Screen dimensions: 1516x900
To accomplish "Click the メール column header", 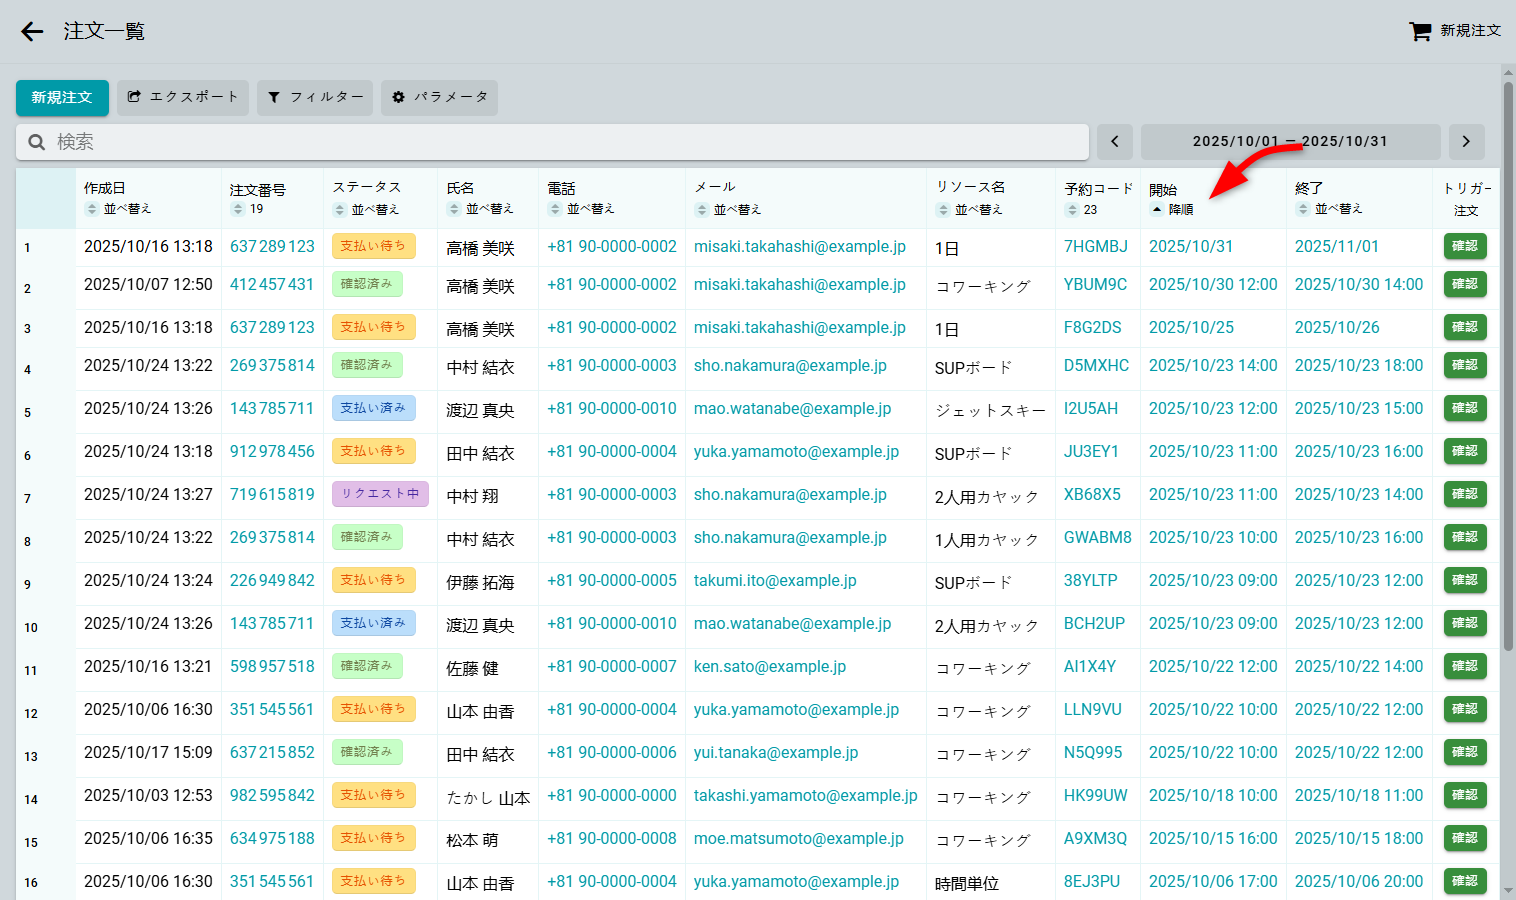I will coord(714,187).
